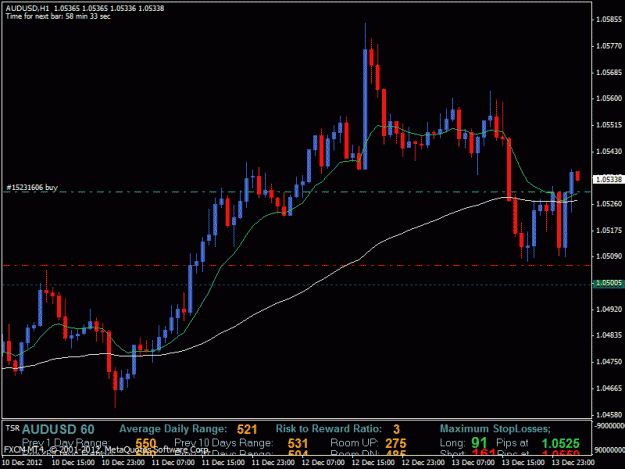Click price axis value 1.05515

click(x=609, y=125)
